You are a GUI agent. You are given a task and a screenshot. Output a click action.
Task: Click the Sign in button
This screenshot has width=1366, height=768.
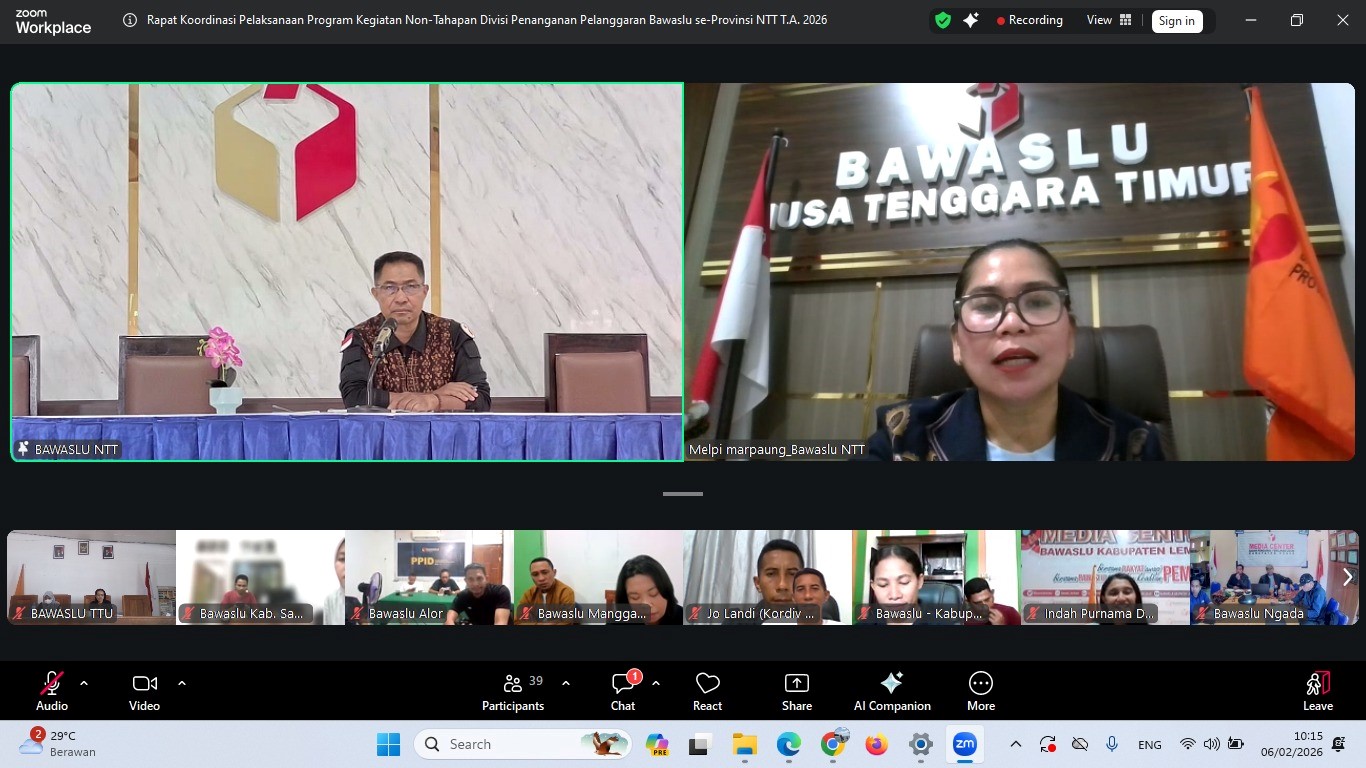1177,21
